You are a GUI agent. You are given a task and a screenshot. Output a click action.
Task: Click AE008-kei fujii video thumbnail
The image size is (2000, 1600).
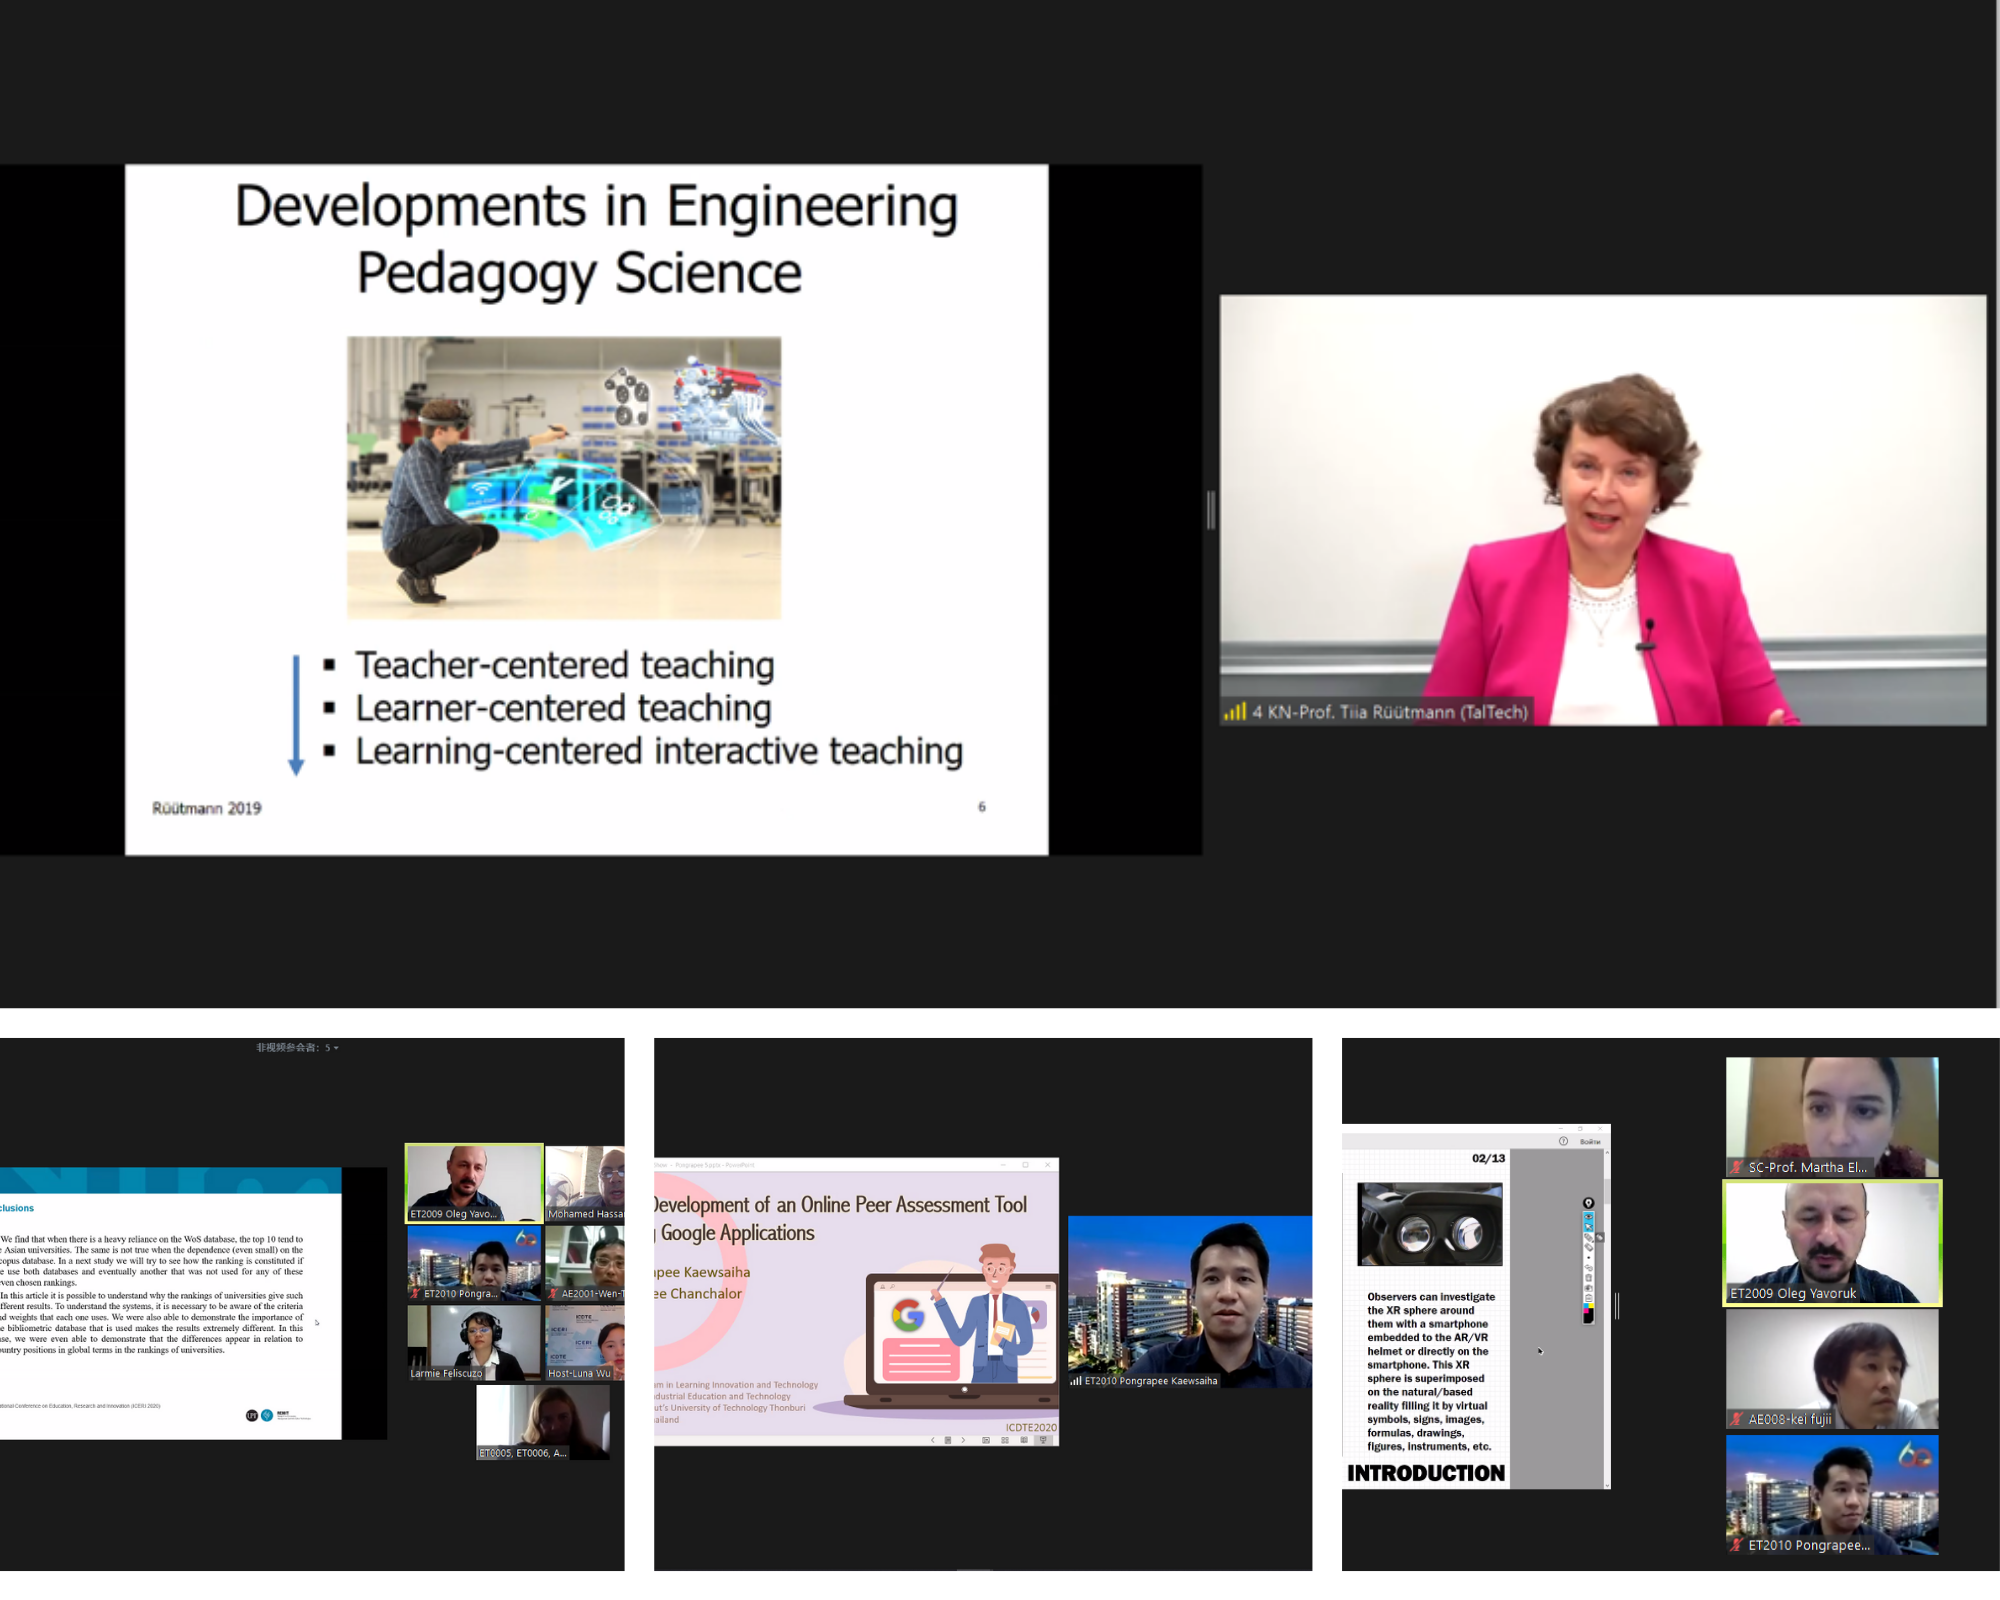click(x=1831, y=1368)
